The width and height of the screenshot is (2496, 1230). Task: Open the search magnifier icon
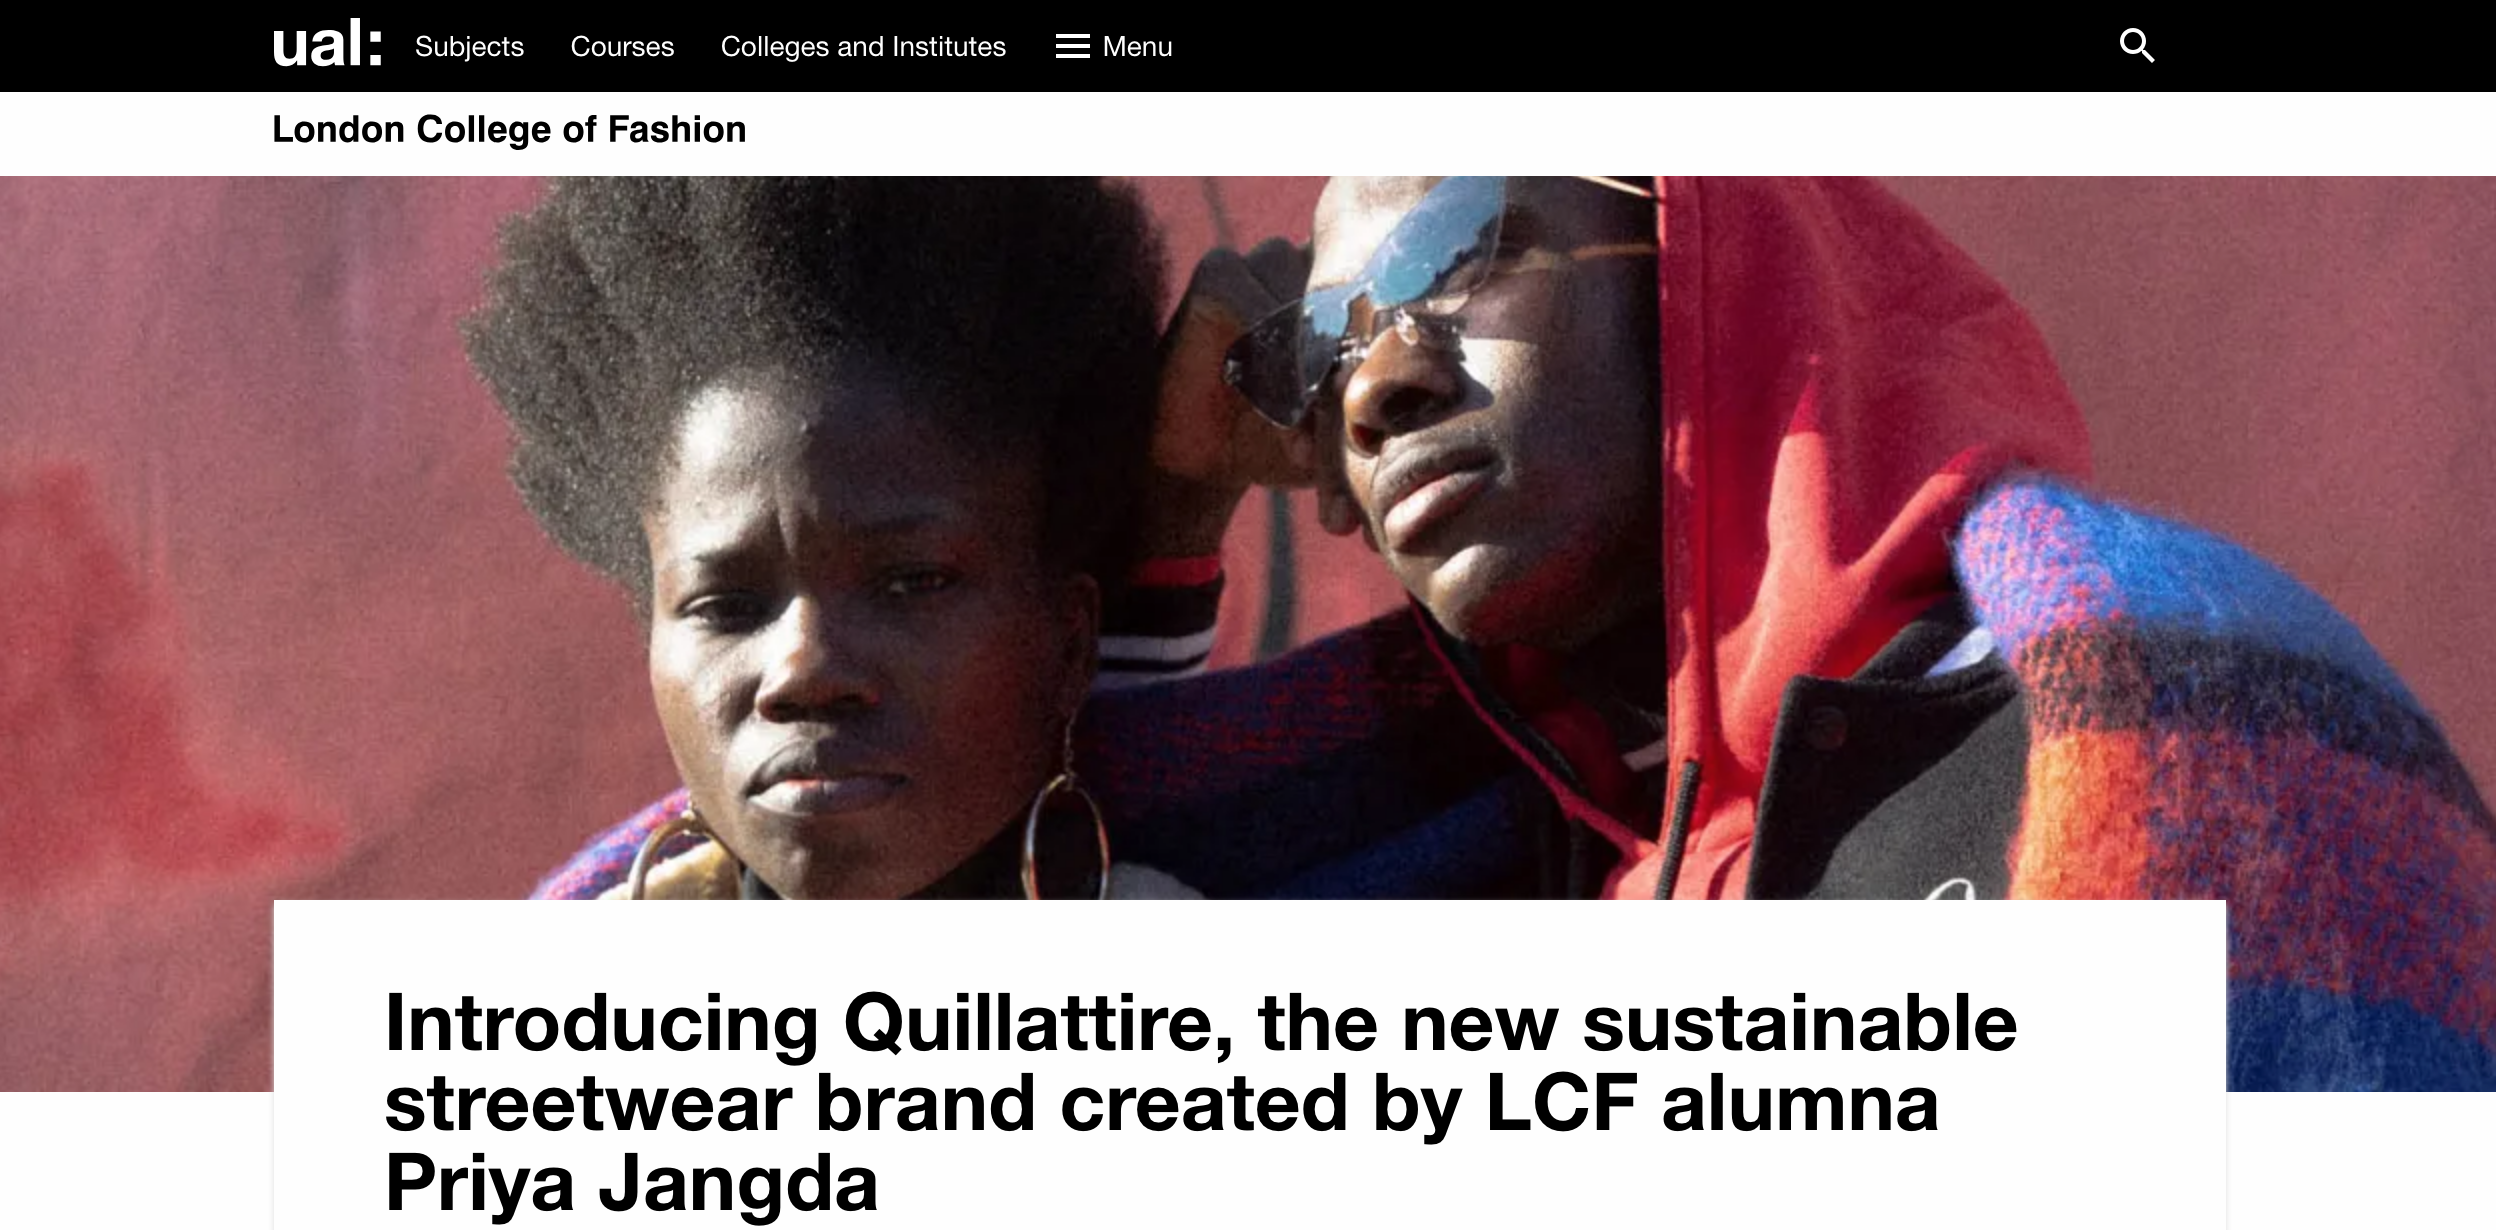[x=2136, y=46]
